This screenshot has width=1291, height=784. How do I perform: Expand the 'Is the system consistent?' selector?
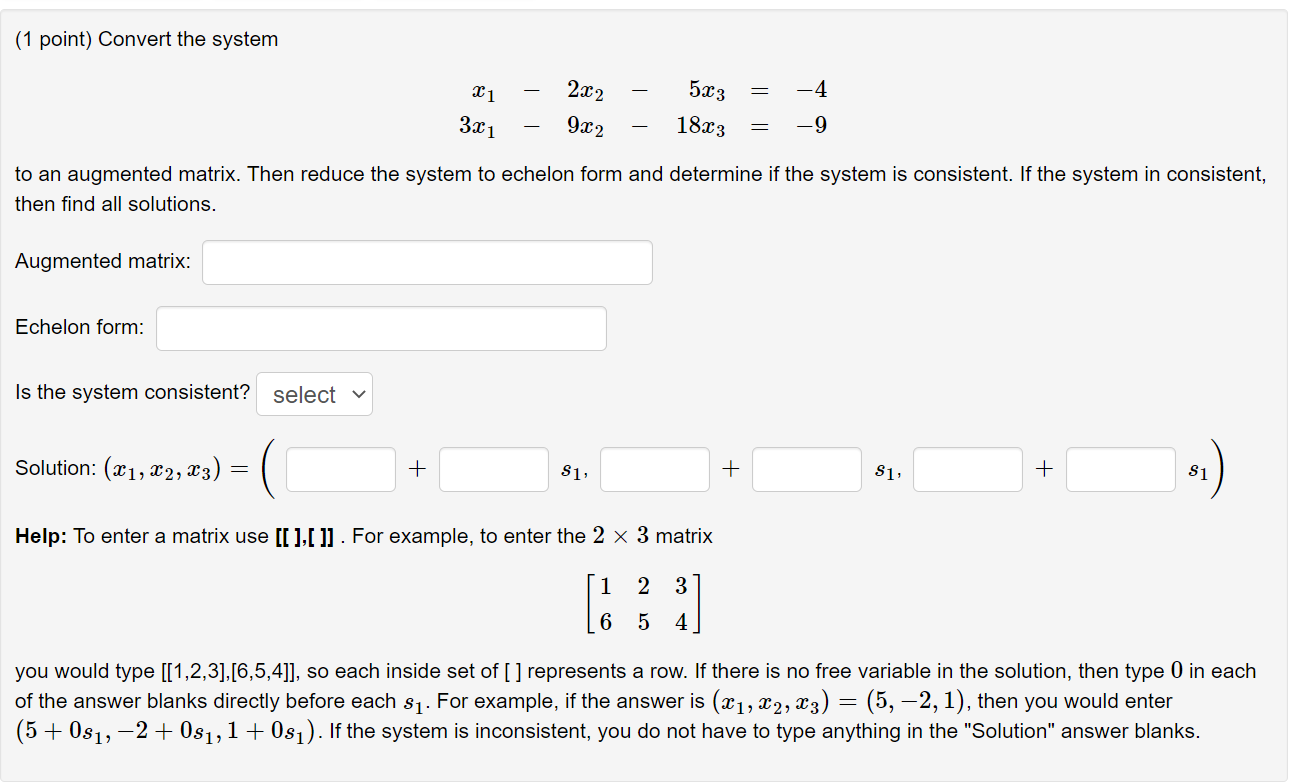tap(314, 393)
